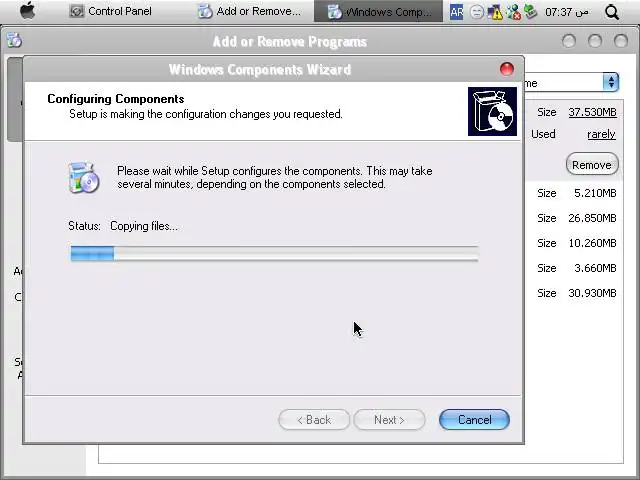Click the taskbar clock showing 07:37
This screenshot has width=640, height=480.
(x=567, y=12)
